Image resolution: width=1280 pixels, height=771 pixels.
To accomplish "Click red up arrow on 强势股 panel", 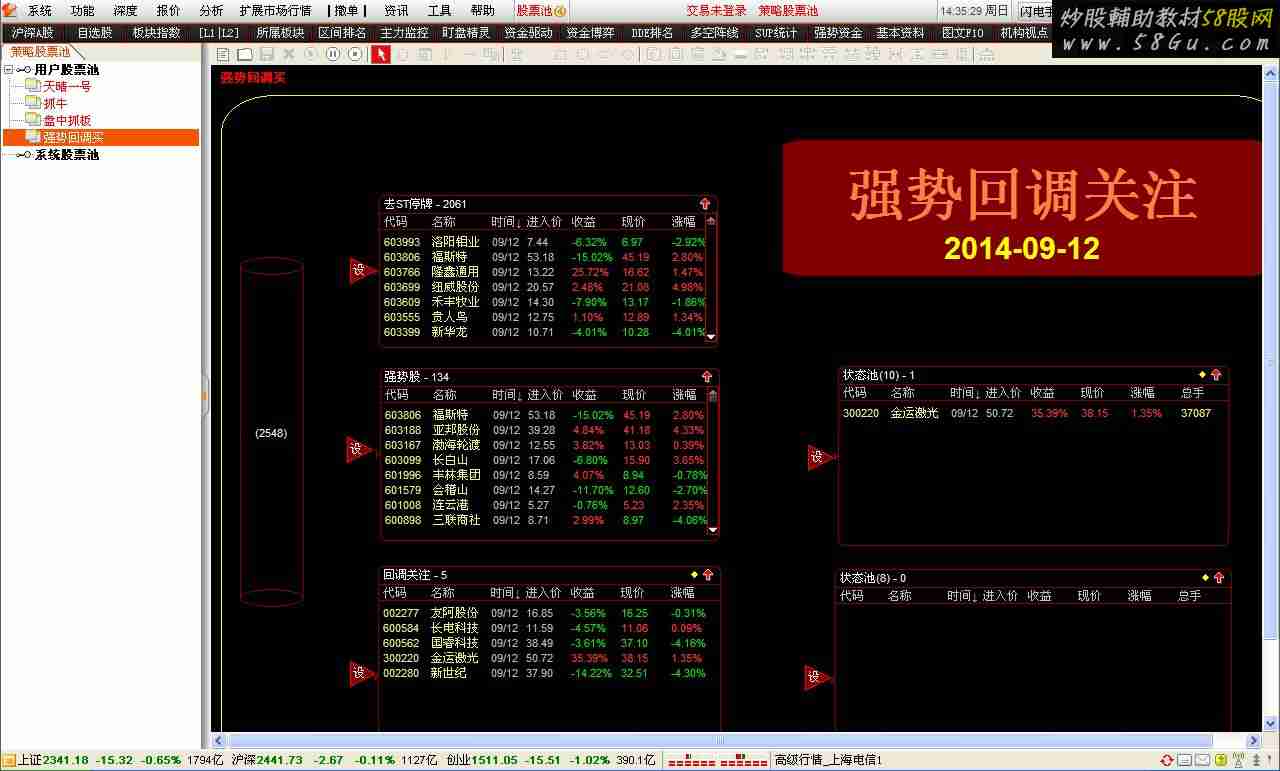I will click(707, 376).
